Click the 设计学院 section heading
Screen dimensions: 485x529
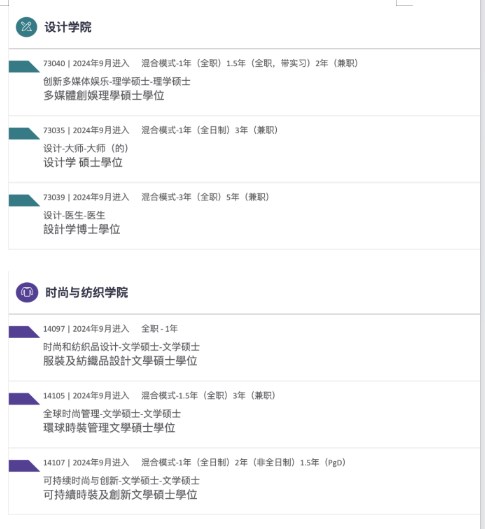(x=68, y=27)
